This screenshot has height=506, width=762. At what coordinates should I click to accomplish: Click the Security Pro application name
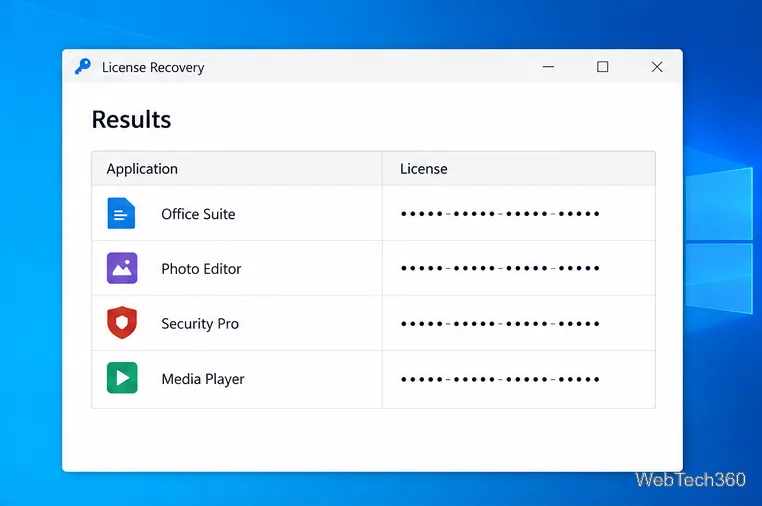click(x=200, y=324)
